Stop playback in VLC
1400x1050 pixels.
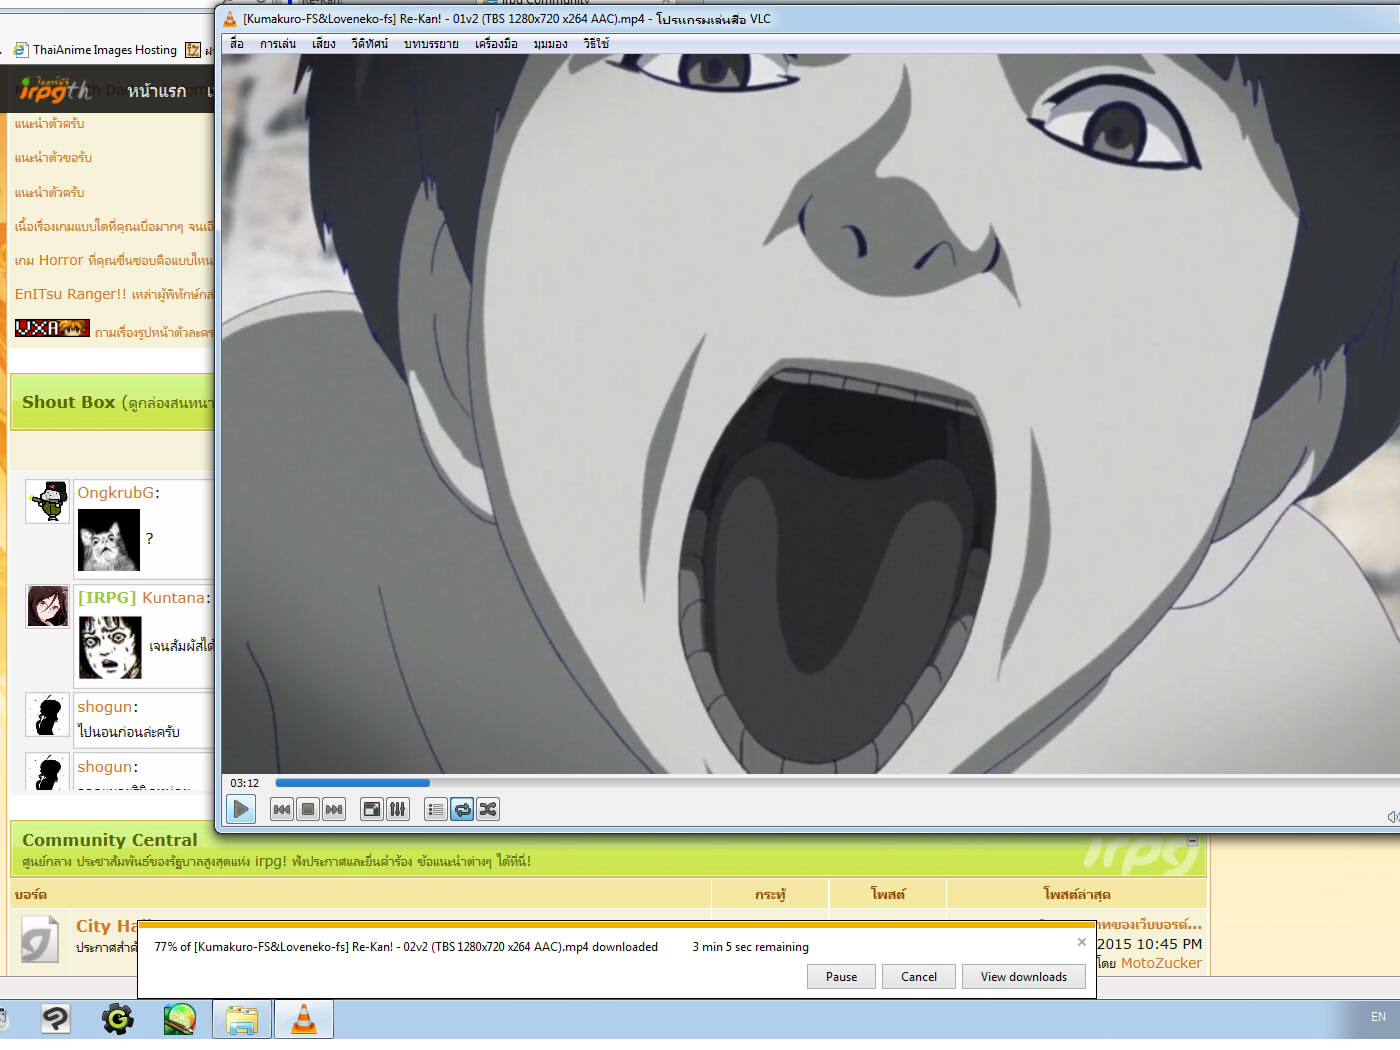pos(308,809)
